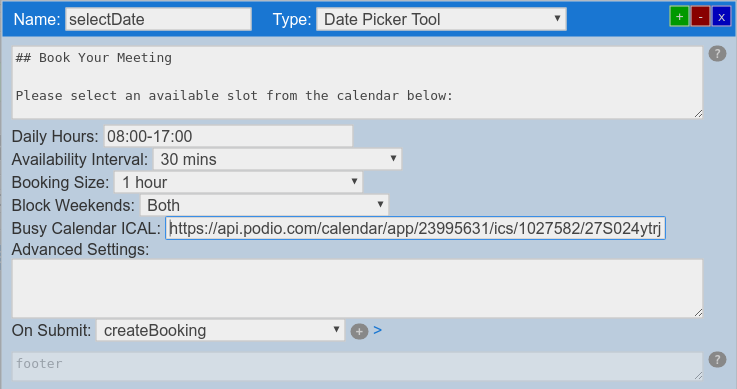Click the Busy Calendar ICAL URL field
The width and height of the screenshot is (737, 389).
click(x=415, y=228)
